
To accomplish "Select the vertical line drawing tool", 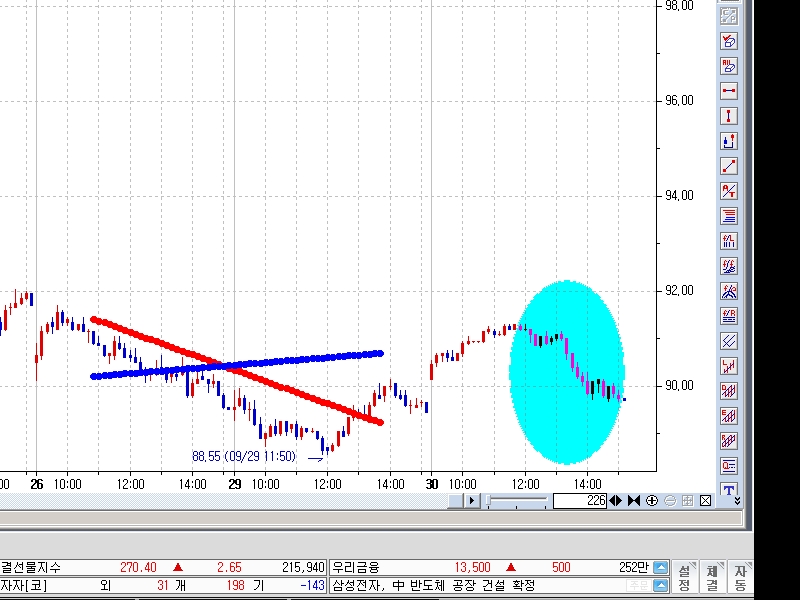I will 728,116.
